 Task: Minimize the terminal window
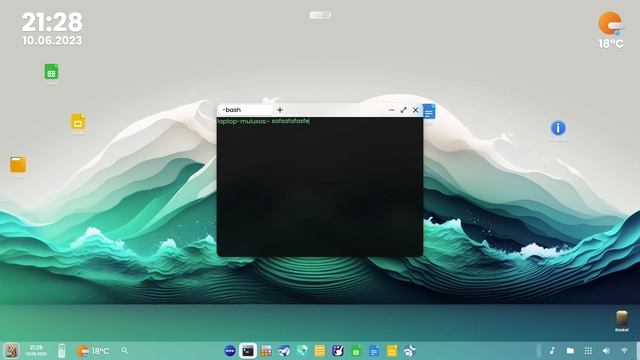point(391,110)
